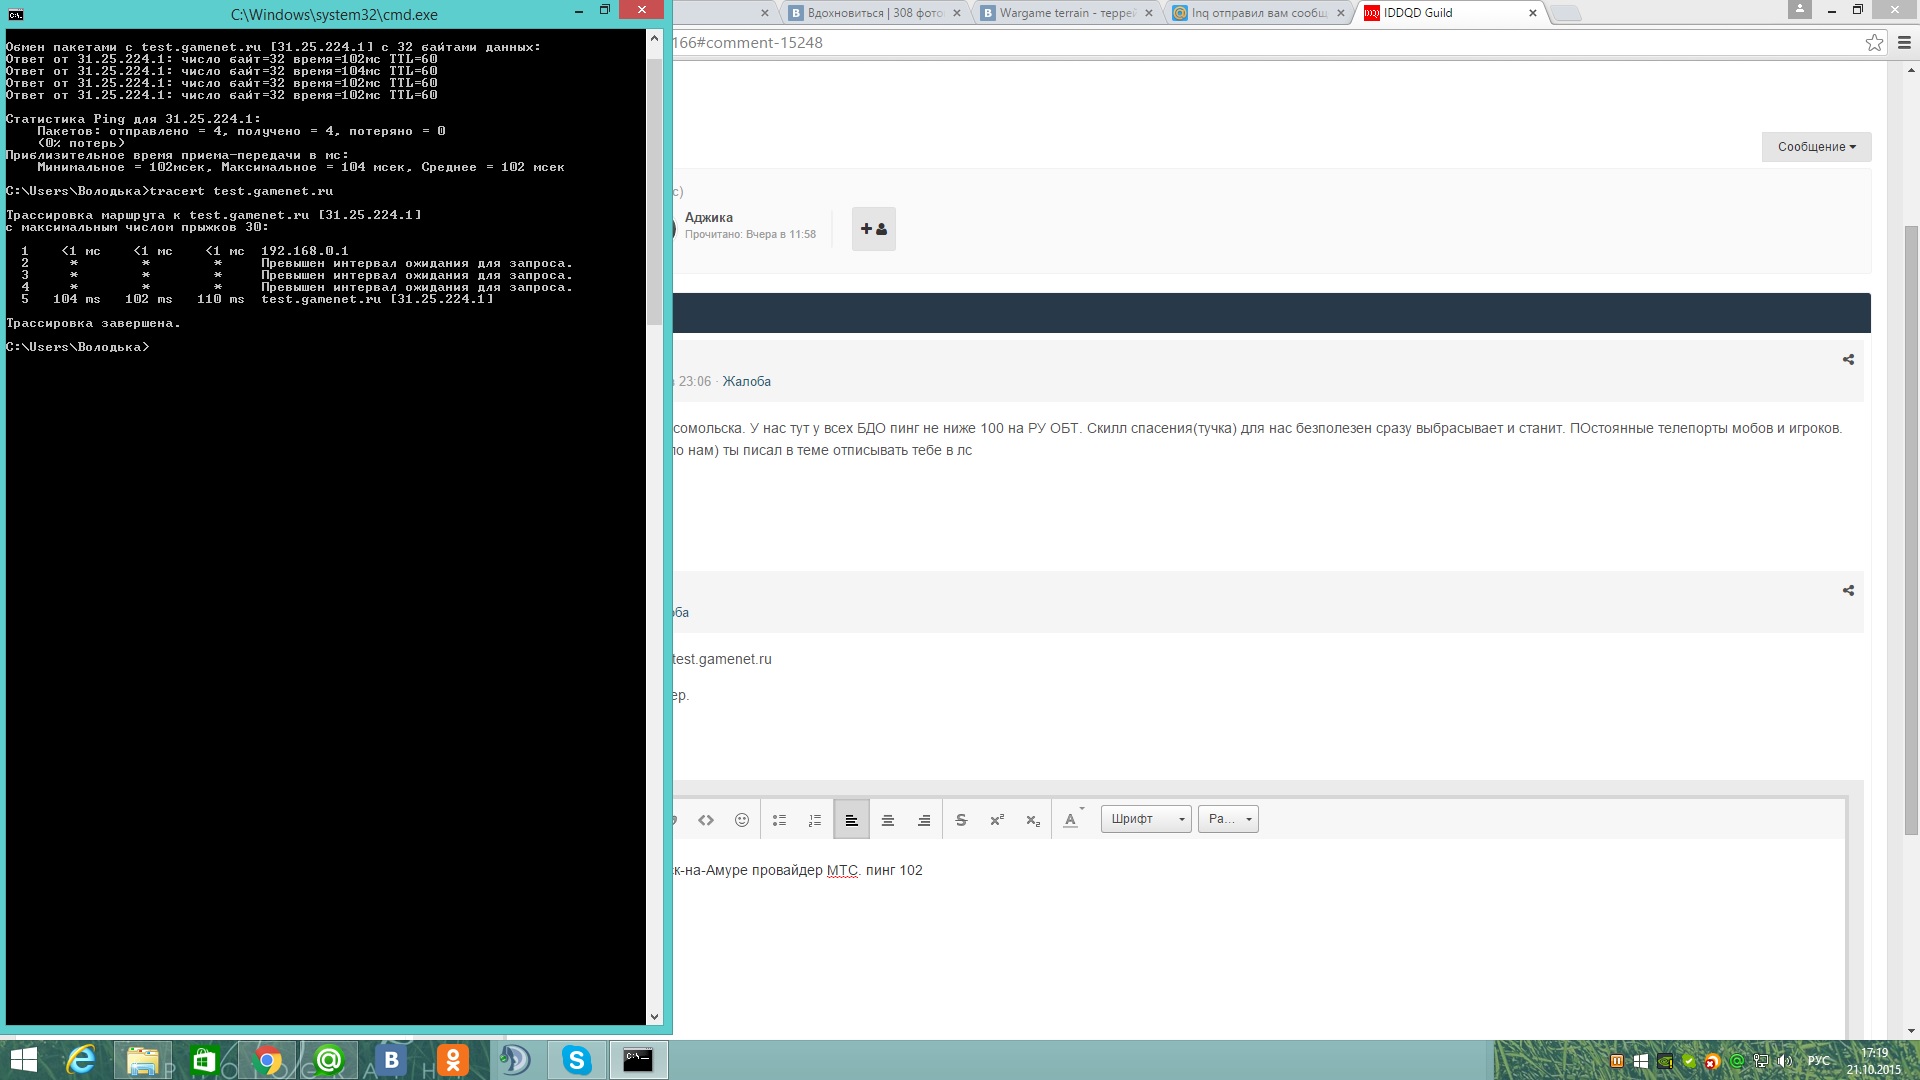
Task: Insert a numbered list
Action: [815, 820]
